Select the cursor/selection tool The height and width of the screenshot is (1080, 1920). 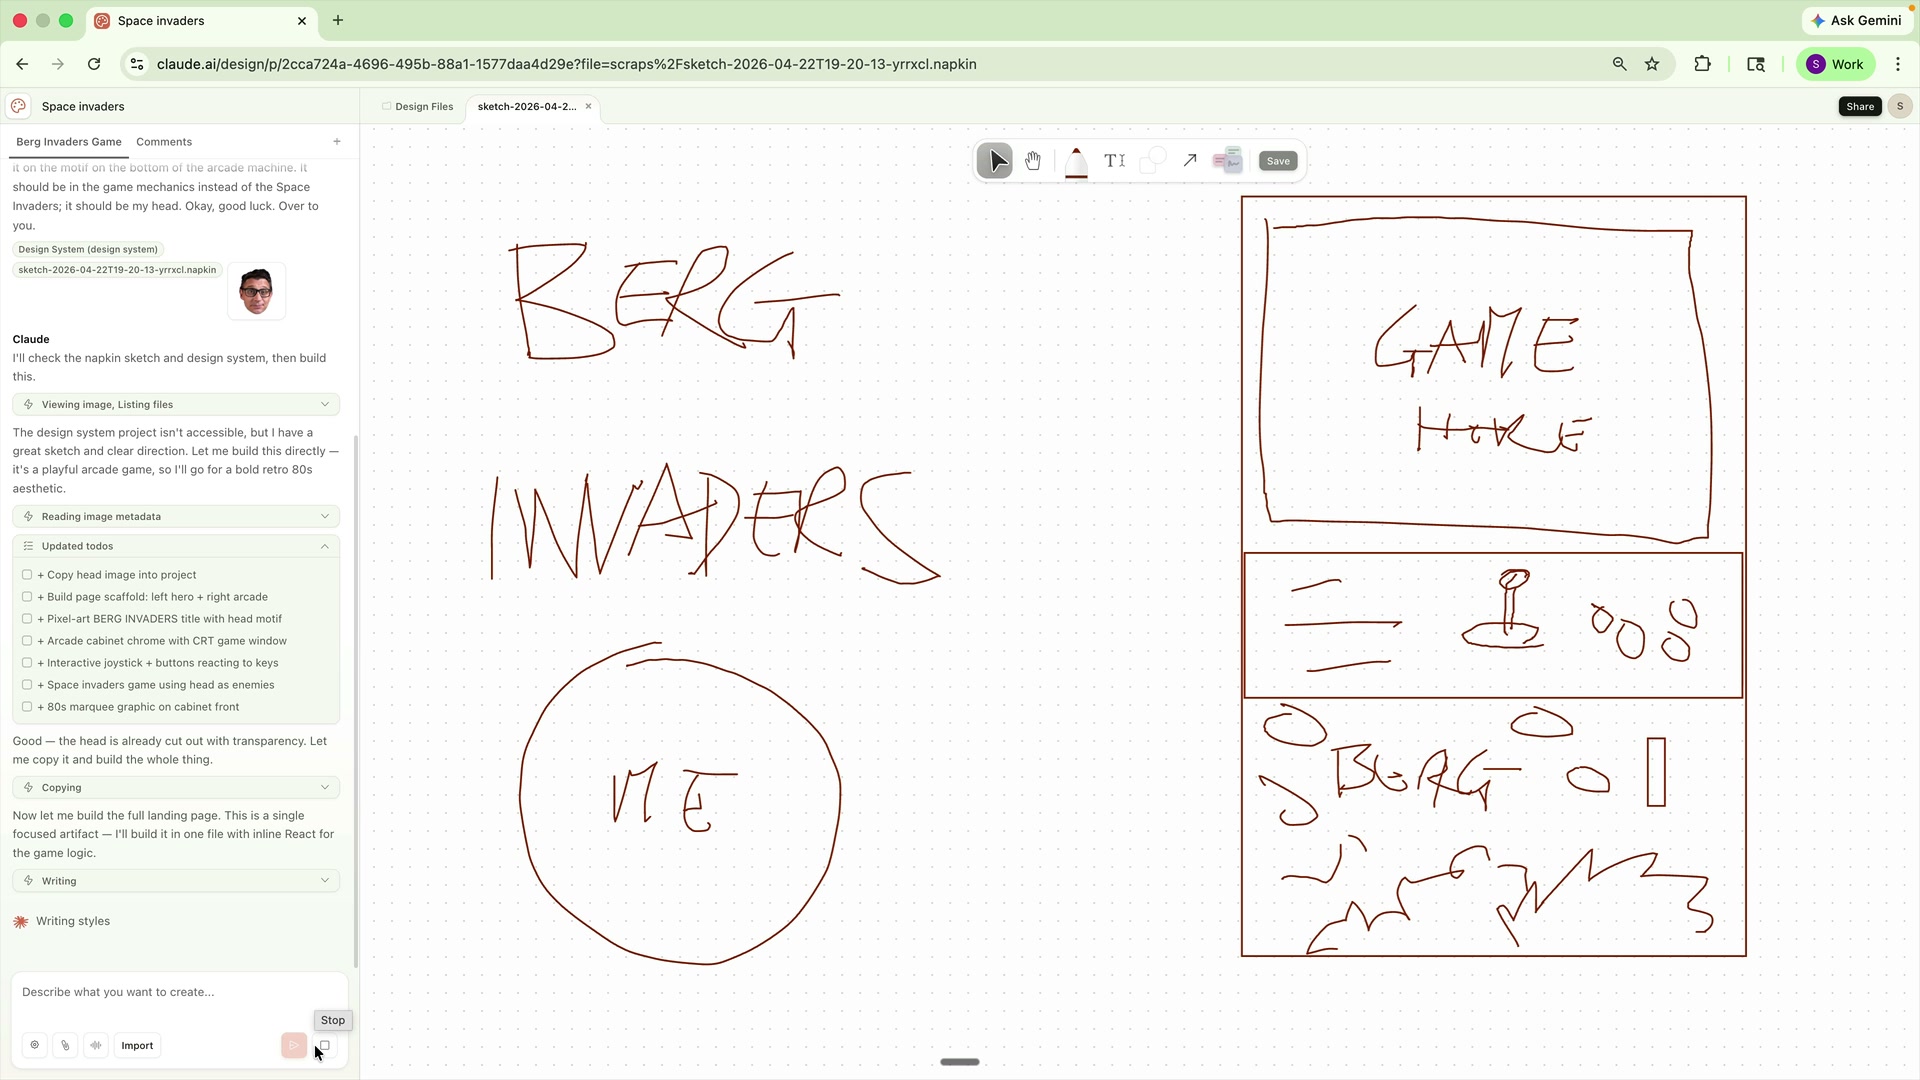(995, 160)
